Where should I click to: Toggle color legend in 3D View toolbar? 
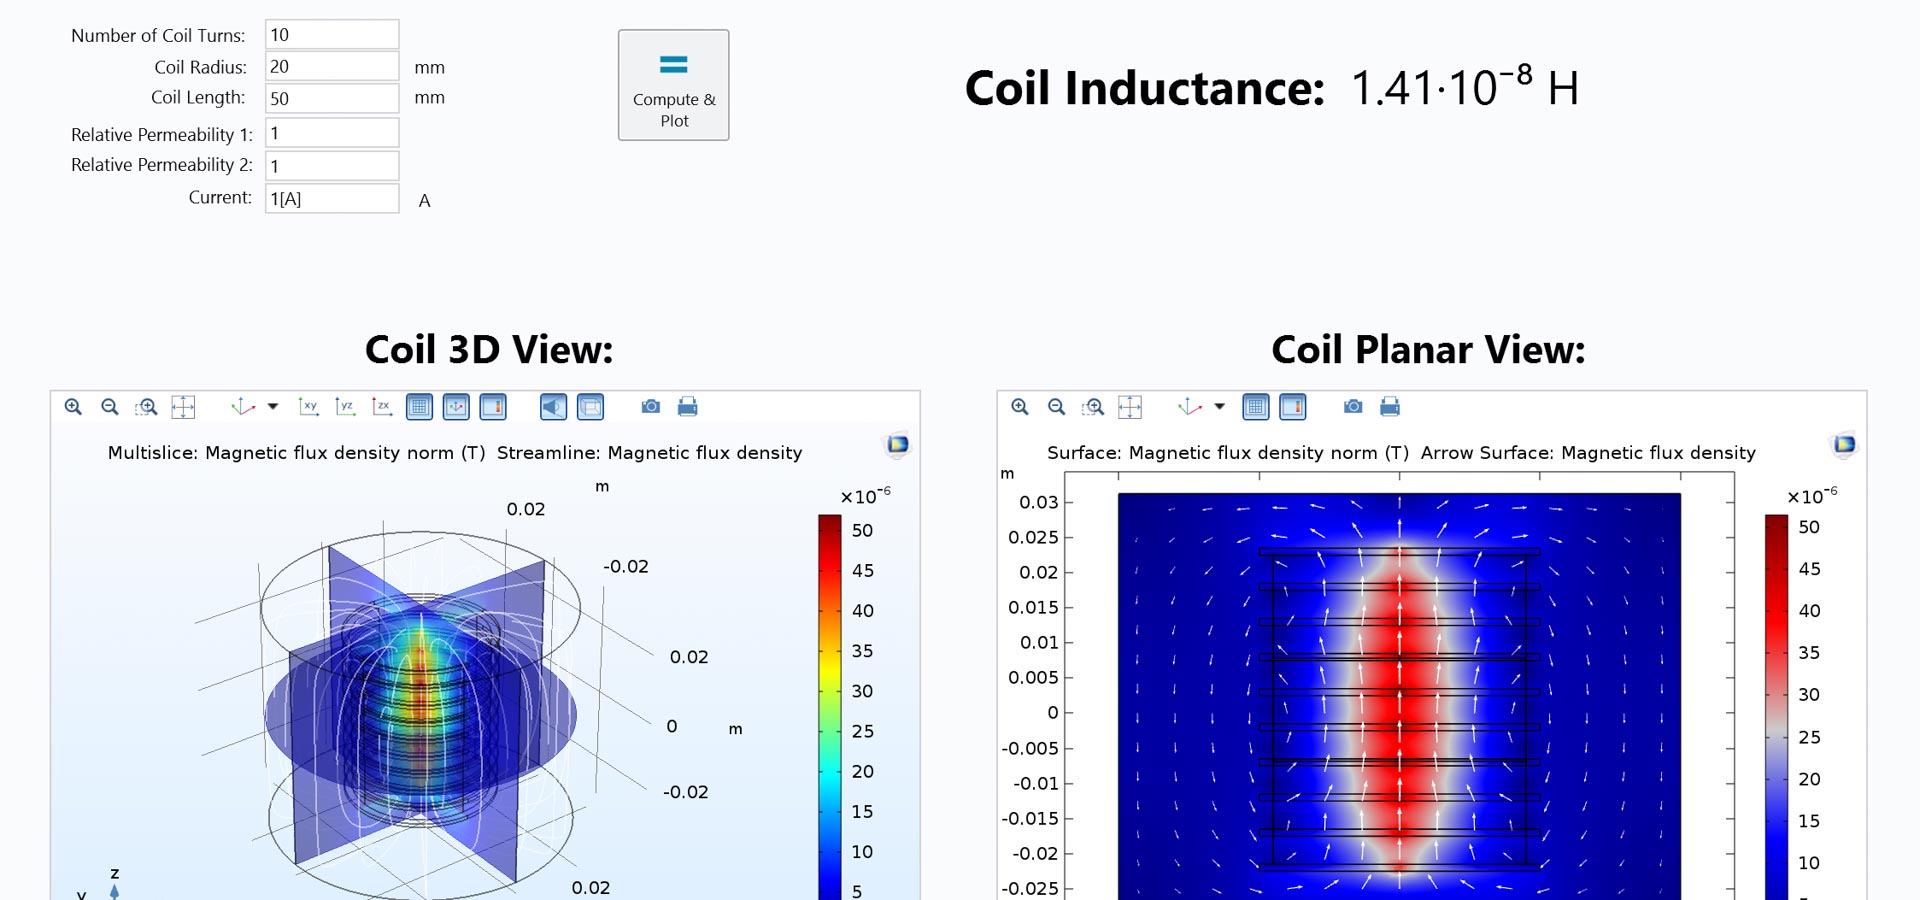point(493,407)
